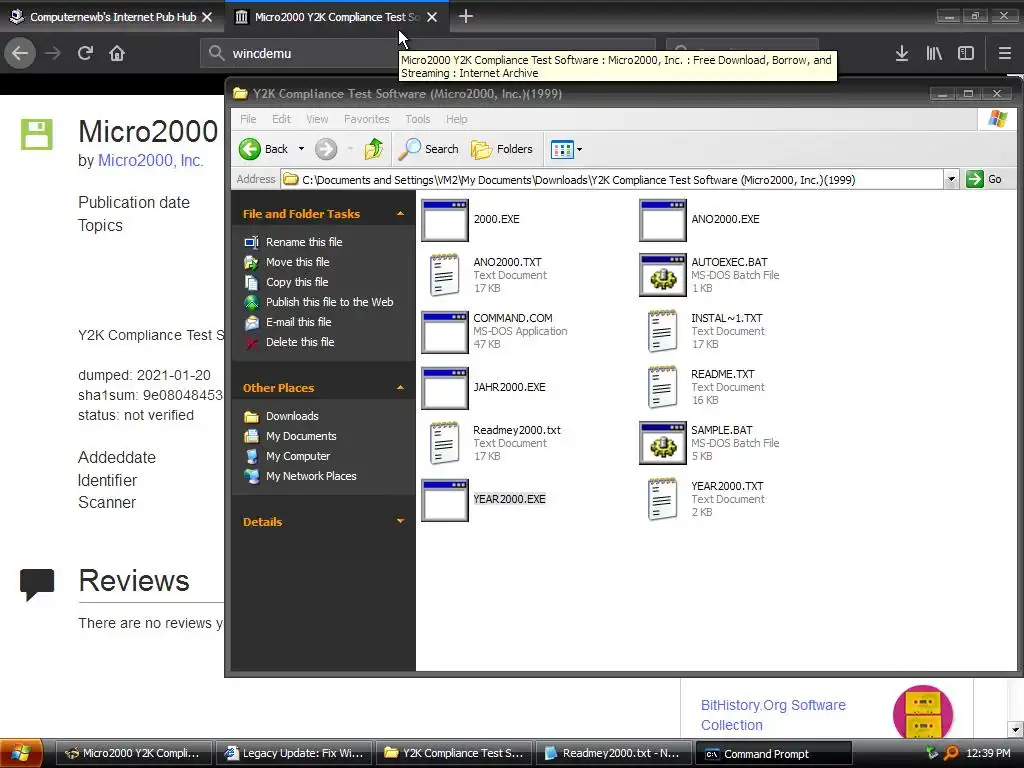Click the taskbar clock showing 12:39 PM
Screen dimensions: 1024x768
tap(988, 753)
